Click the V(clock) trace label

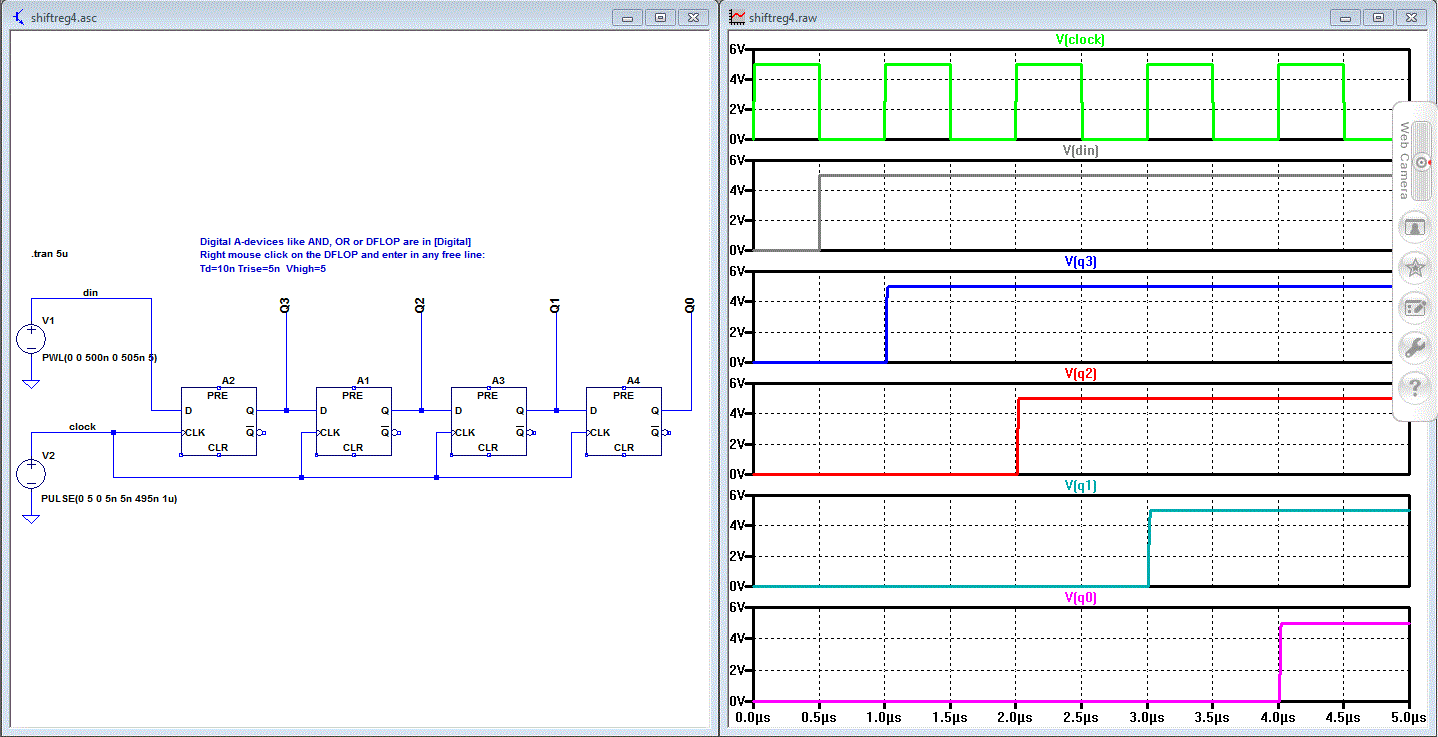point(1080,40)
